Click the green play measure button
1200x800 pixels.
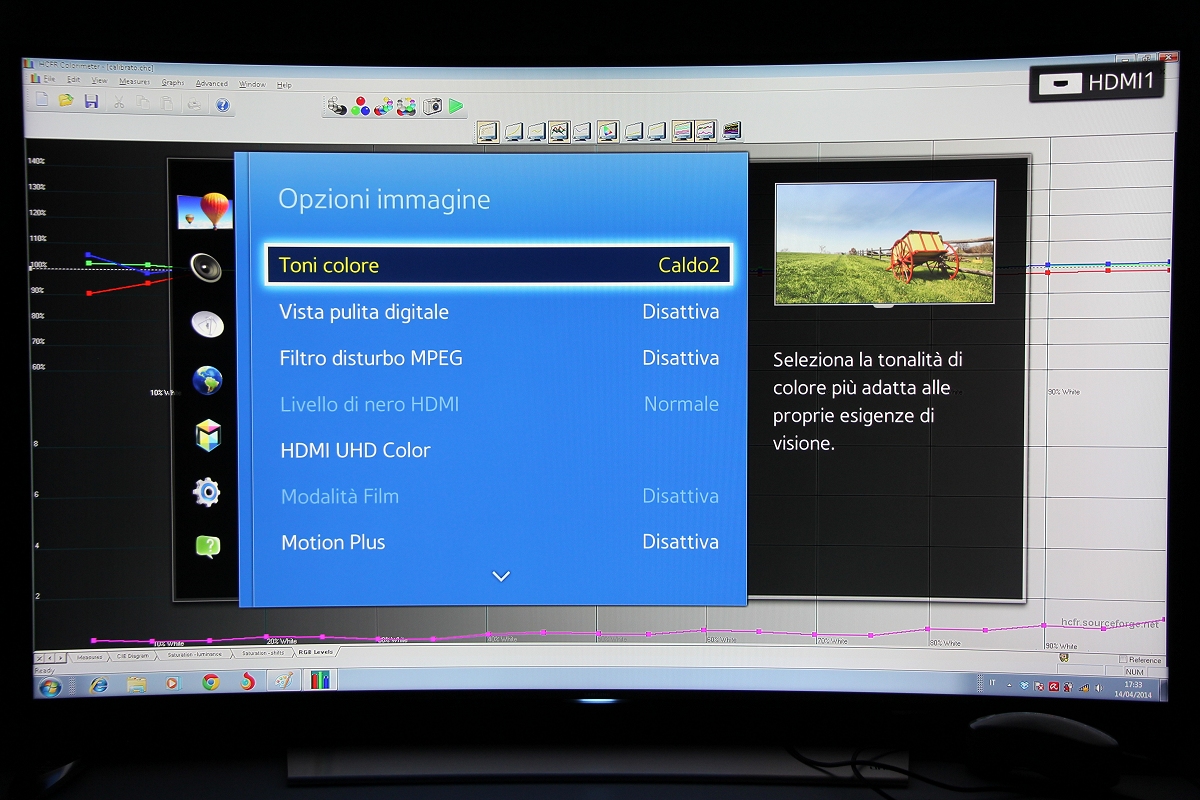click(456, 105)
